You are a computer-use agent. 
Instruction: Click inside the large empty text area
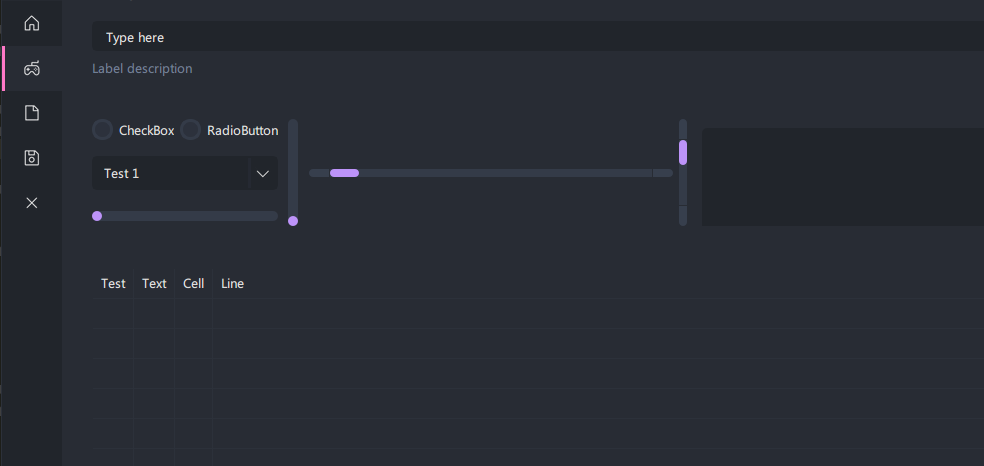coord(842,177)
